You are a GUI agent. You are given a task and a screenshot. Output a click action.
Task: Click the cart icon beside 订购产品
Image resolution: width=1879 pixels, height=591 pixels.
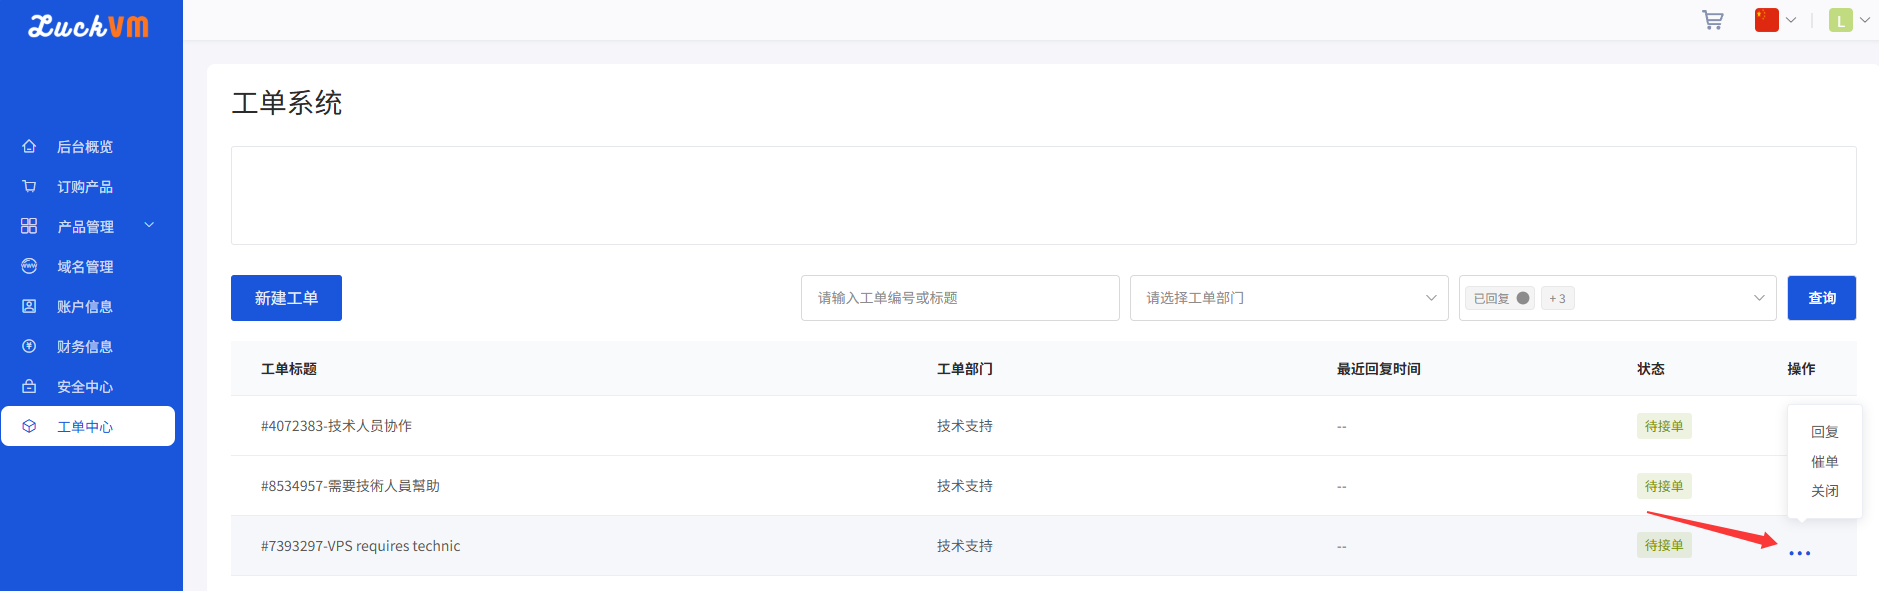tap(29, 186)
